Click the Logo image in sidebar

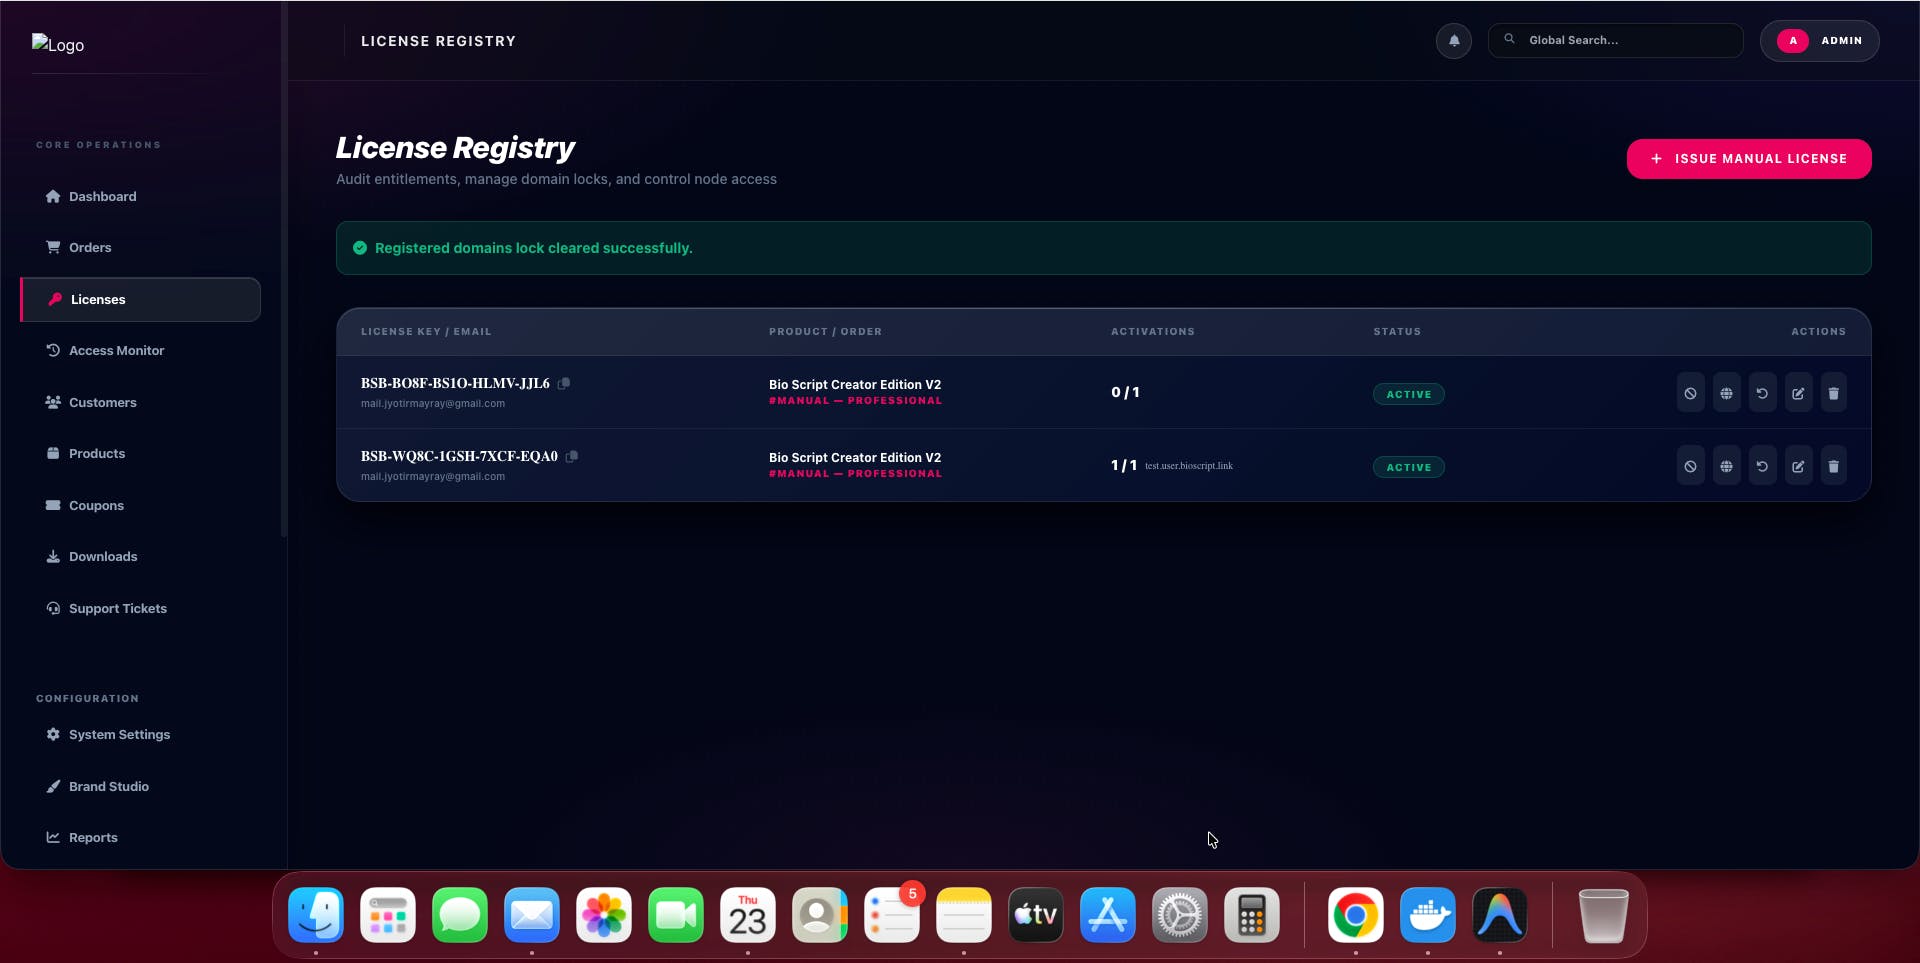pyautogui.click(x=58, y=45)
